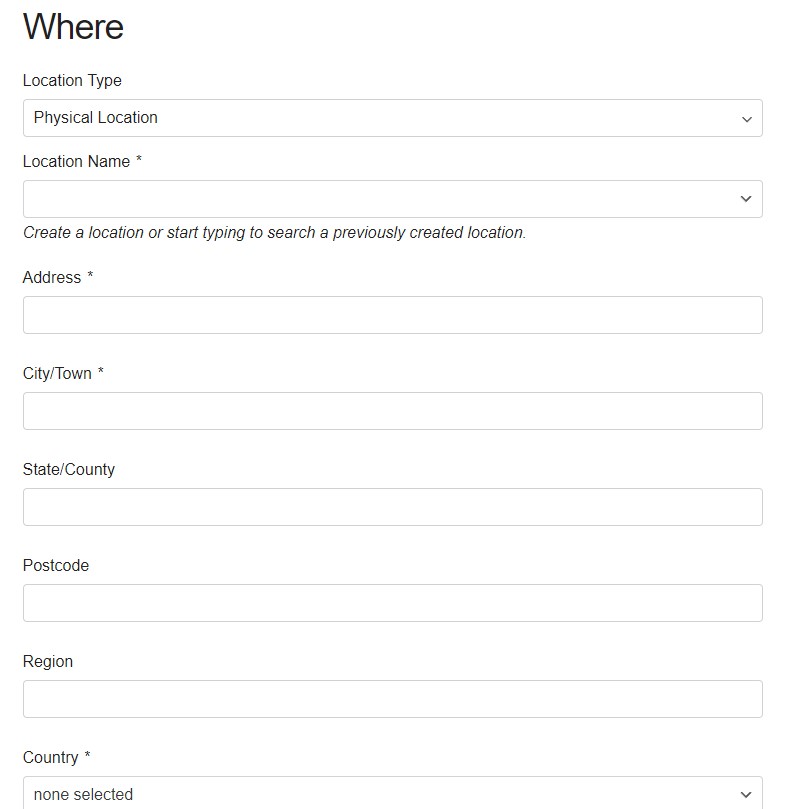Click the 'Region' field label
This screenshot has height=809, width=789.
(48, 662)
